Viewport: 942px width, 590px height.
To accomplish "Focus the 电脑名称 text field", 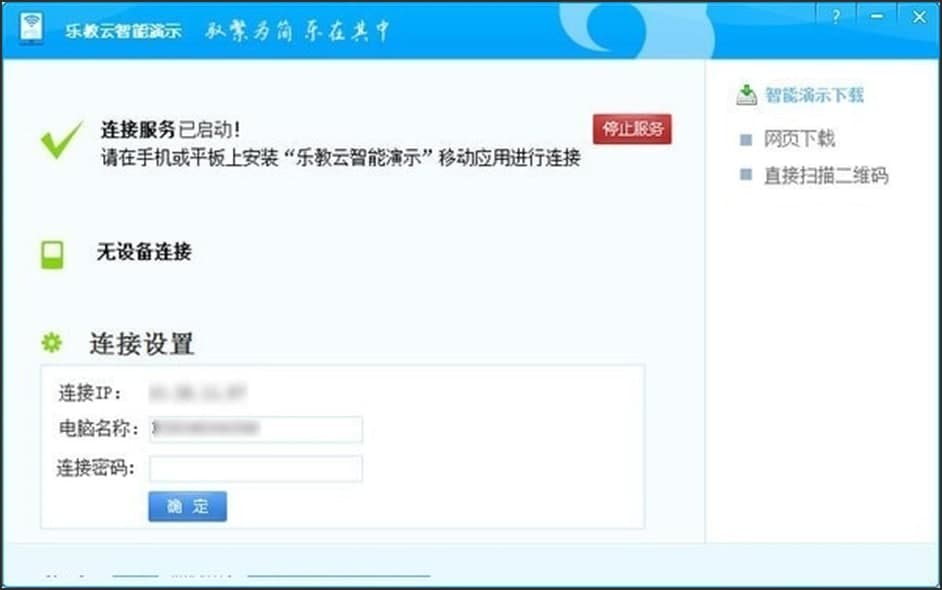I will (x=256, y=429).
